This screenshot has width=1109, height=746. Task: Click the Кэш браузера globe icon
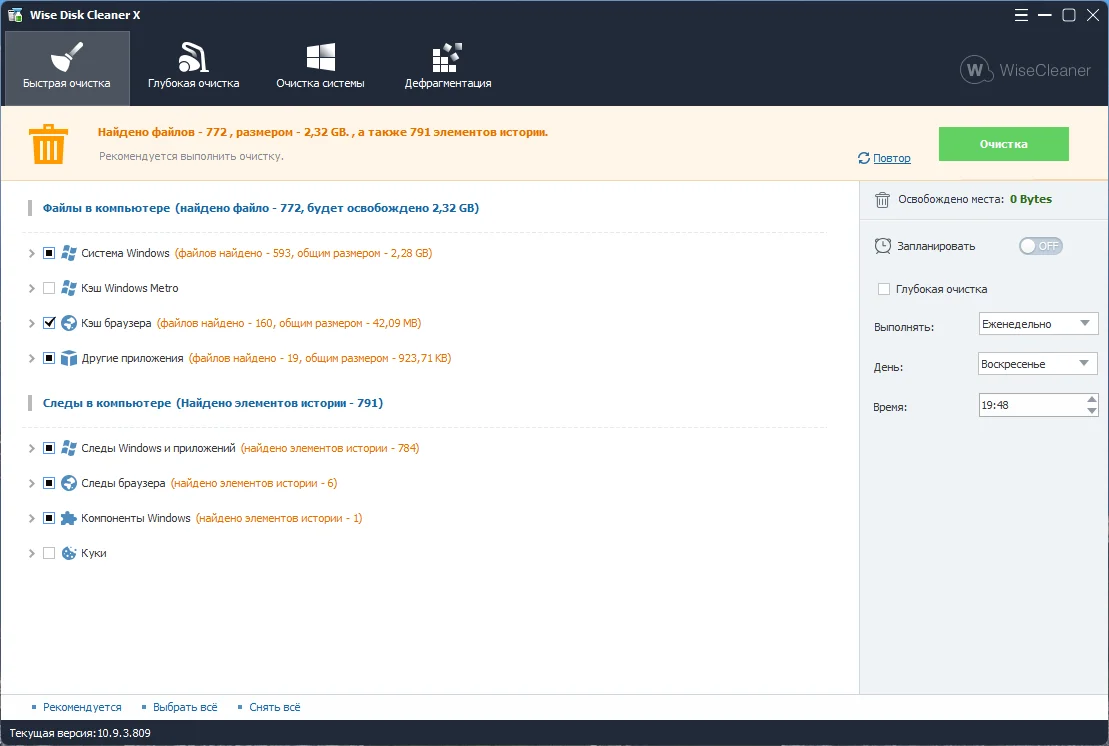pos(69,323)
